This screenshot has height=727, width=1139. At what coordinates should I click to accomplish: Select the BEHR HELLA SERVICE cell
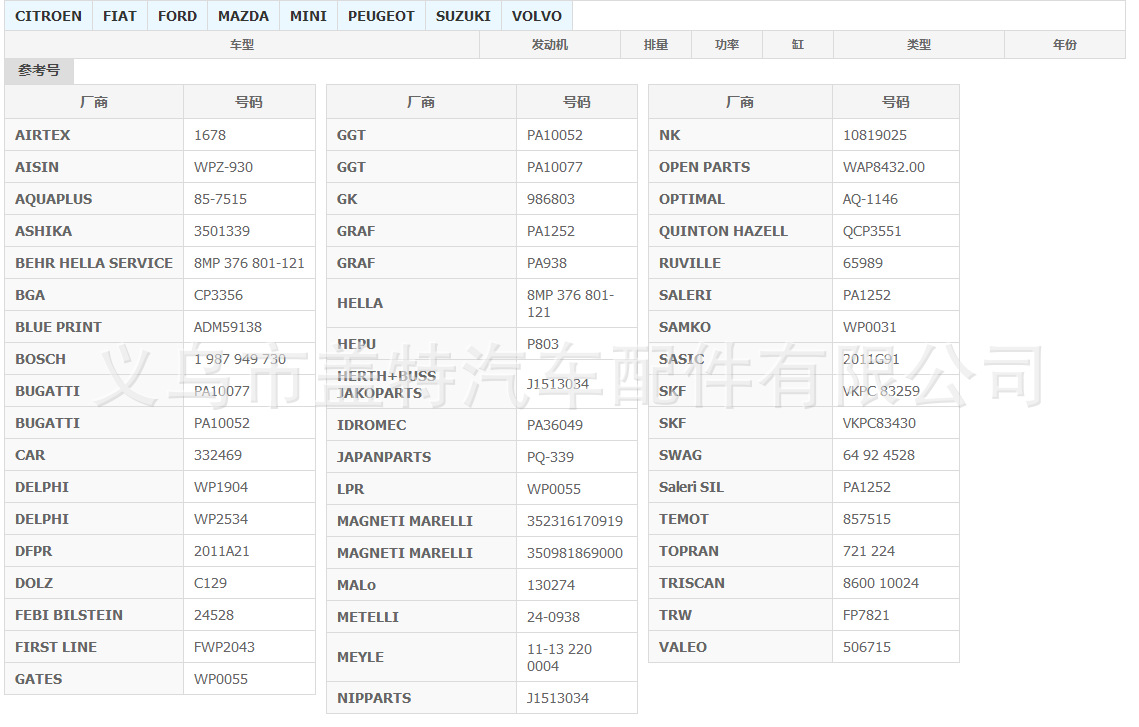[x=94, y=263]
